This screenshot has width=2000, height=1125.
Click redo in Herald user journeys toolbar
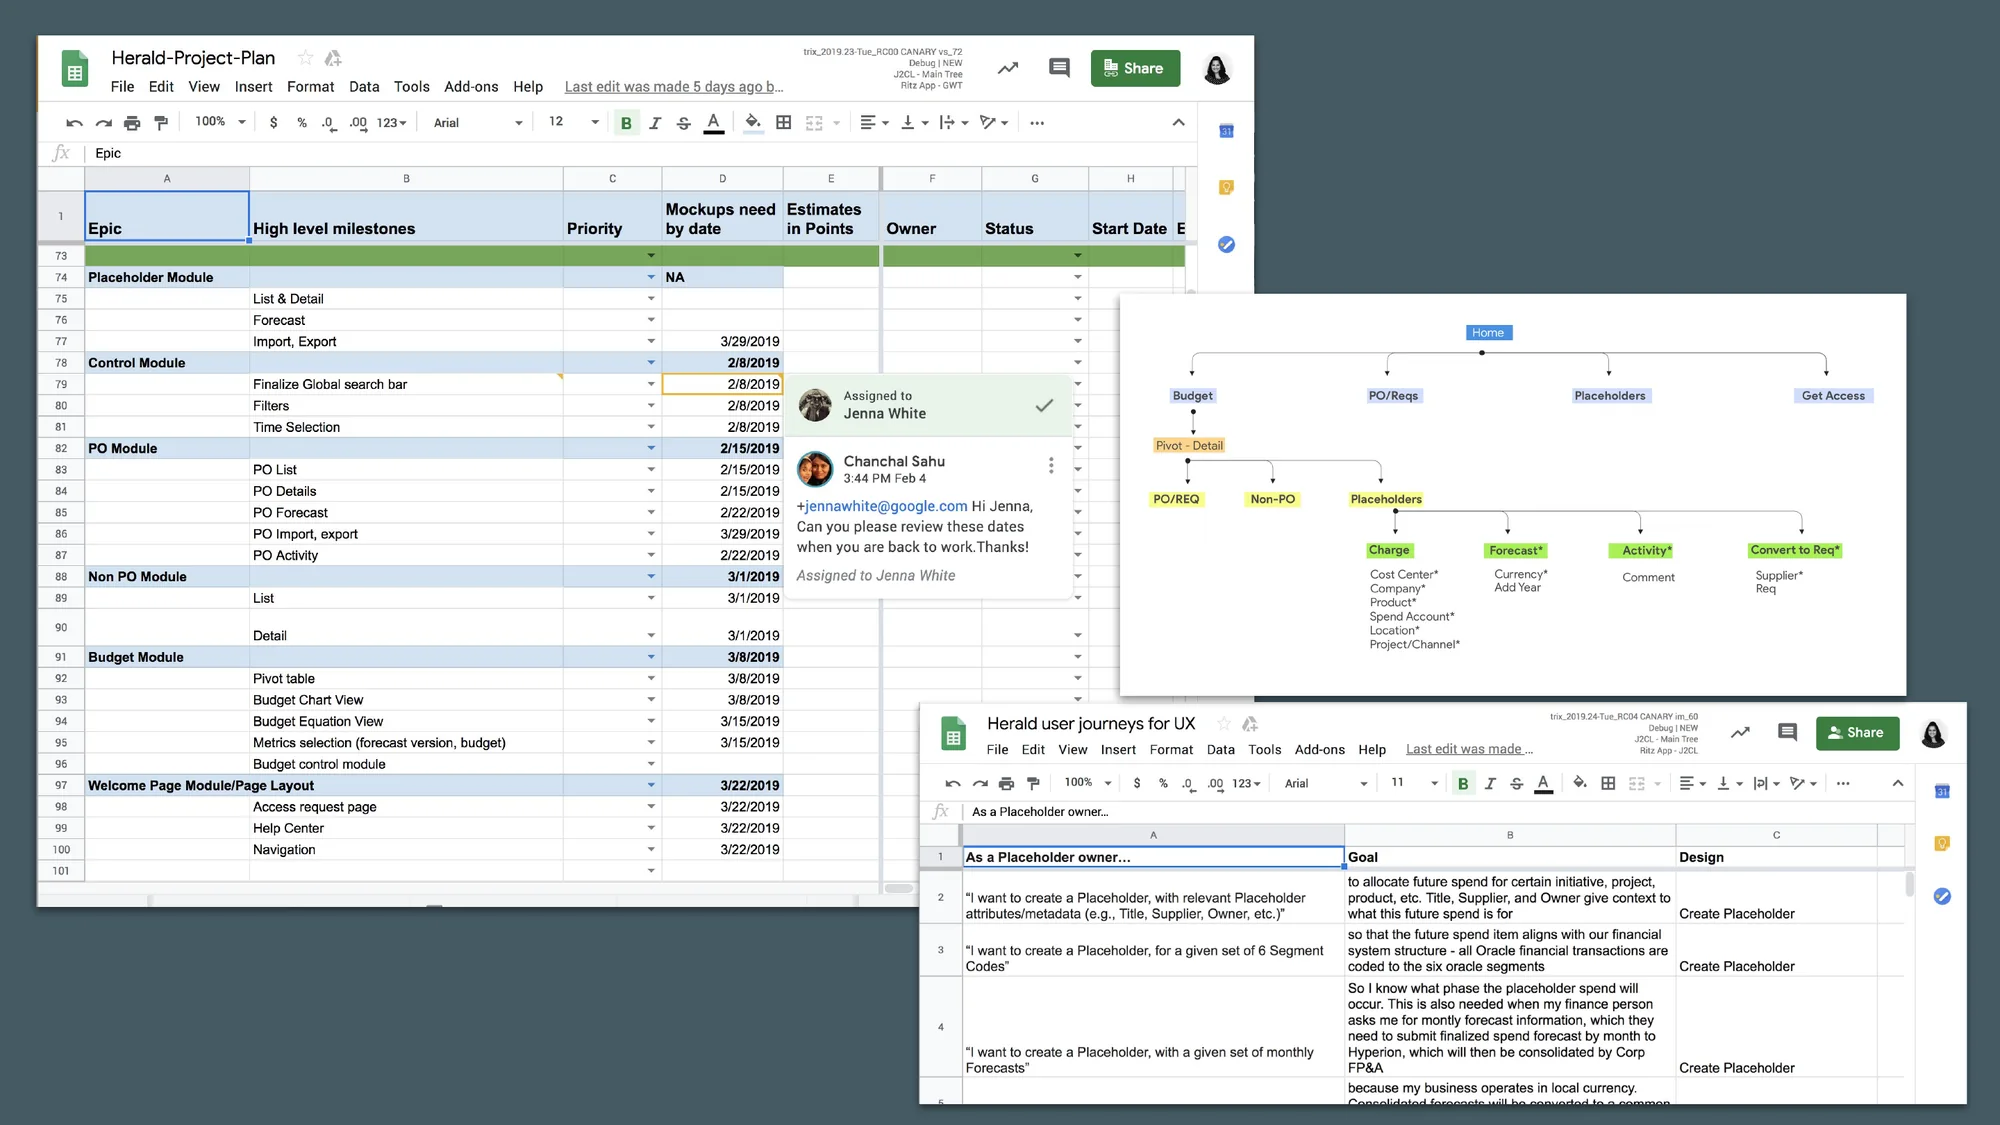pos(980,784)
